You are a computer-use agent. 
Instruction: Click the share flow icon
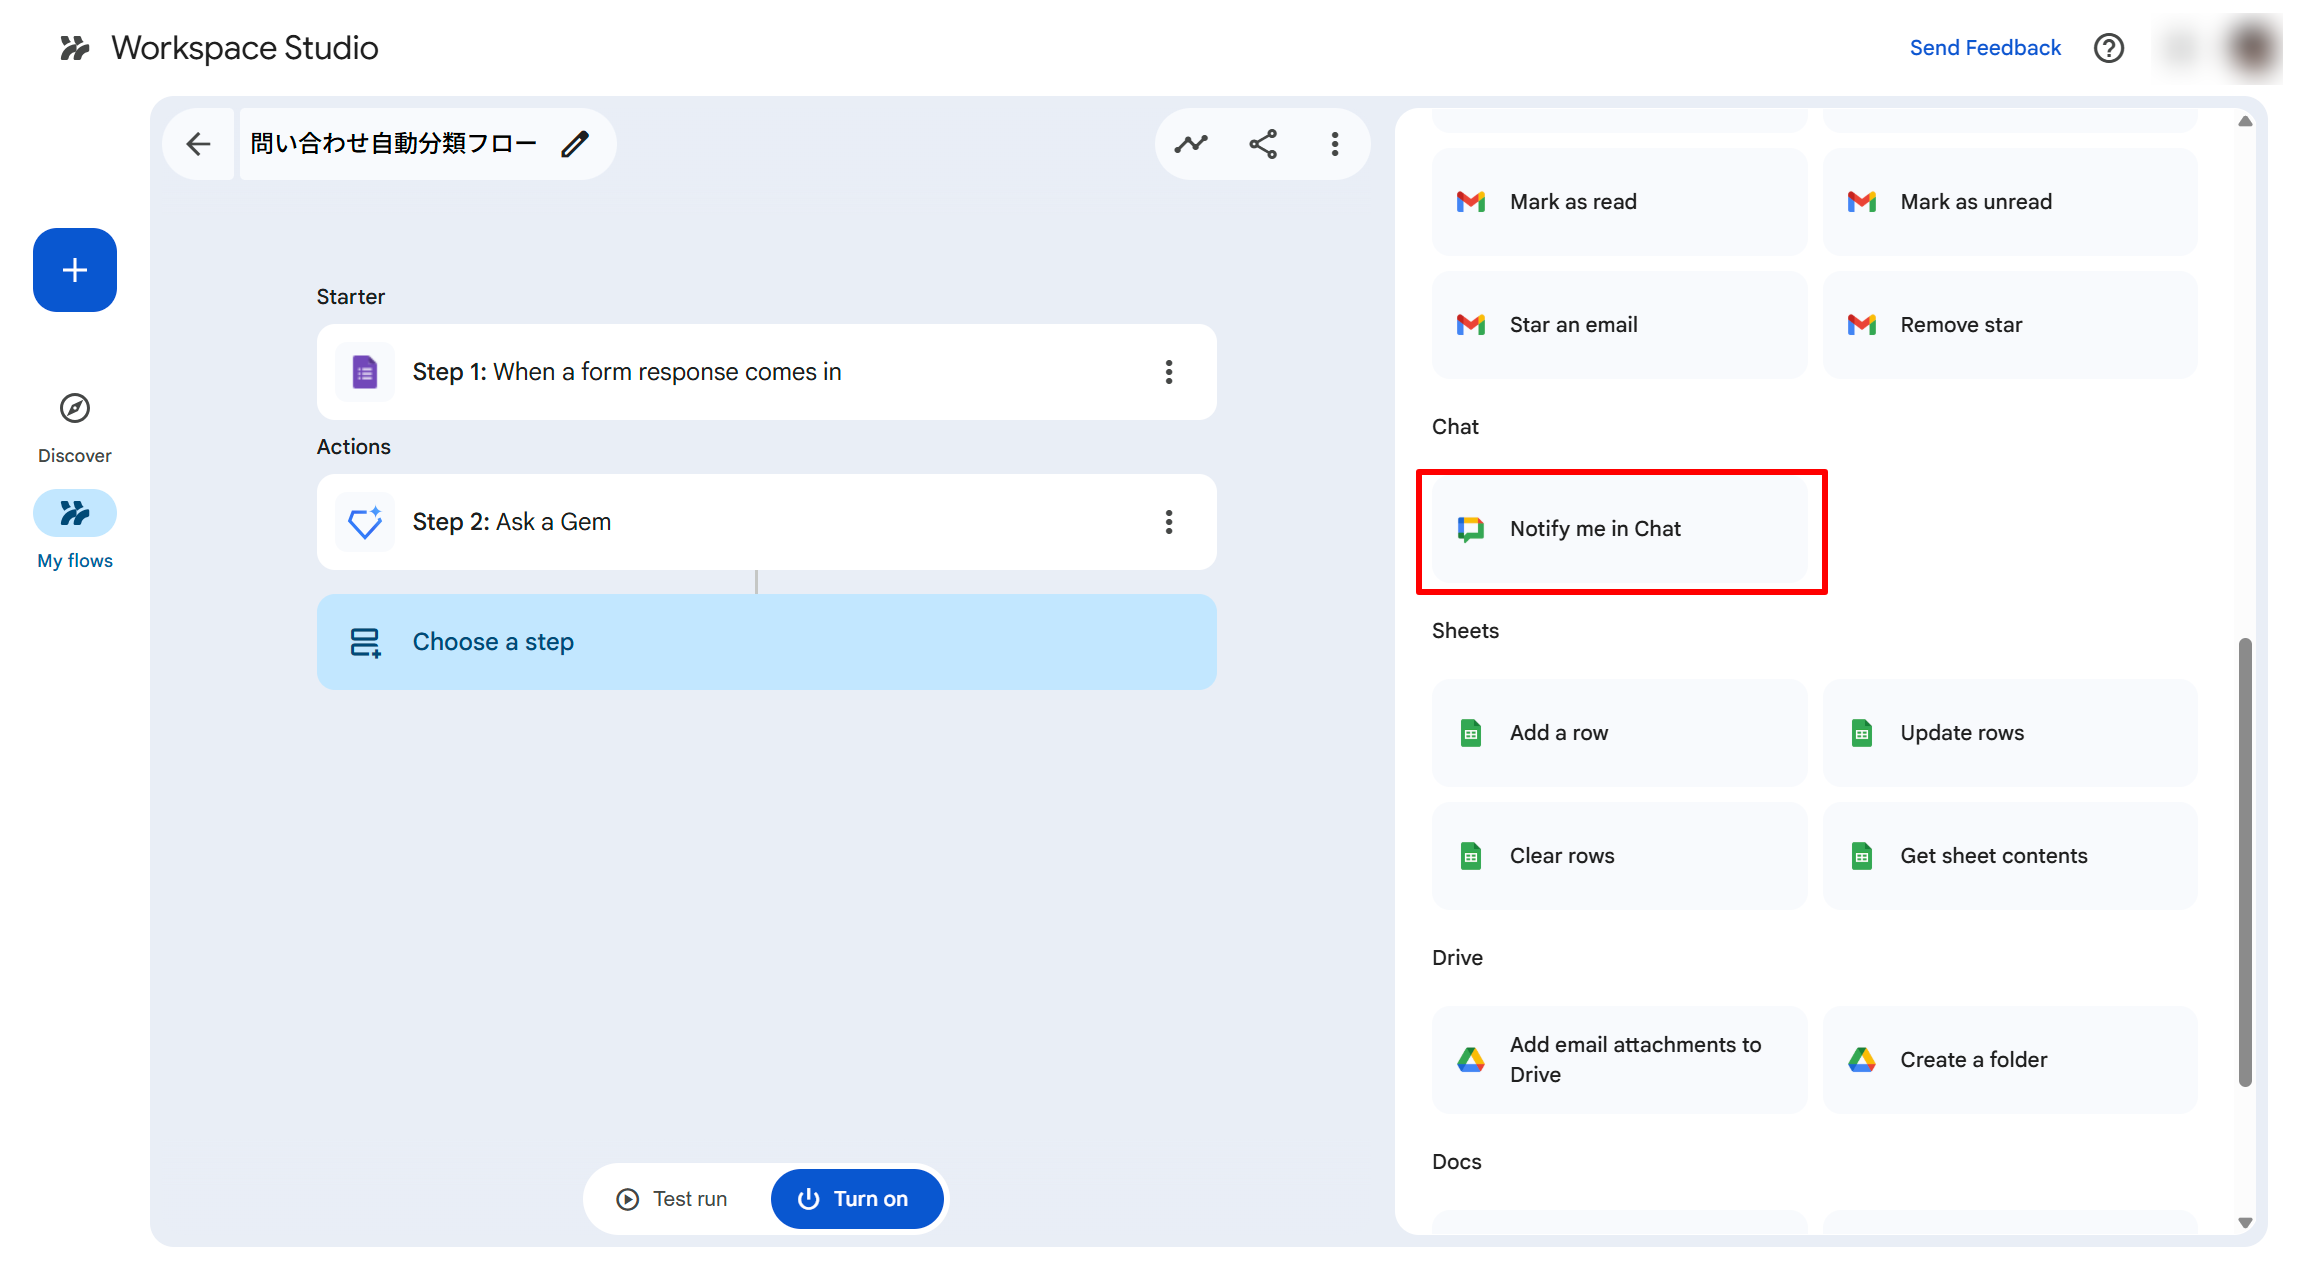[1263, 144]
